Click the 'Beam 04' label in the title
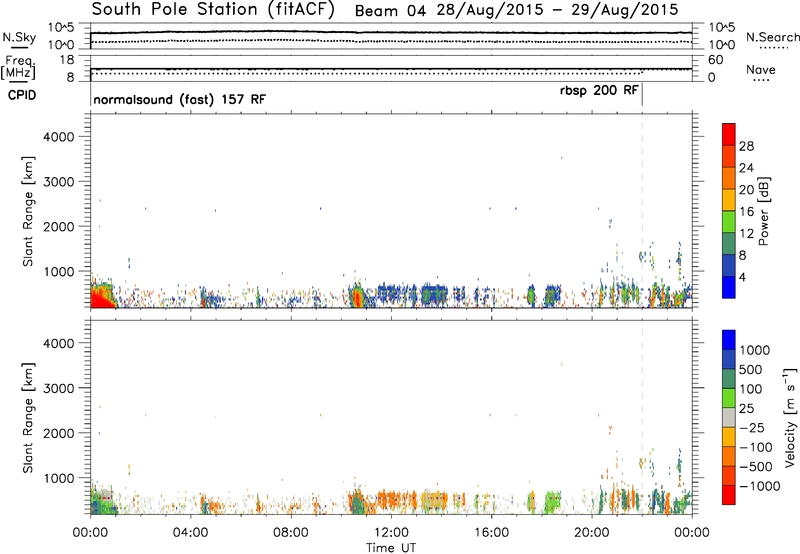This screenshot has height=554, width=800. pyautogui.click(x=390, y=11)
